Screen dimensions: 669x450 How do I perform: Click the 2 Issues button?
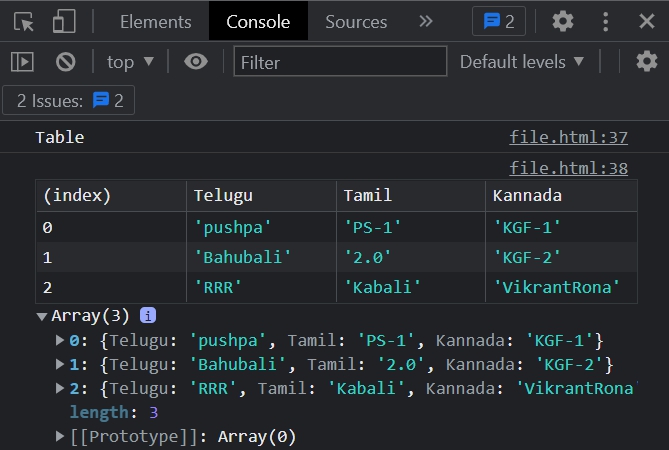pyautogui.click(x=69, y=100)
